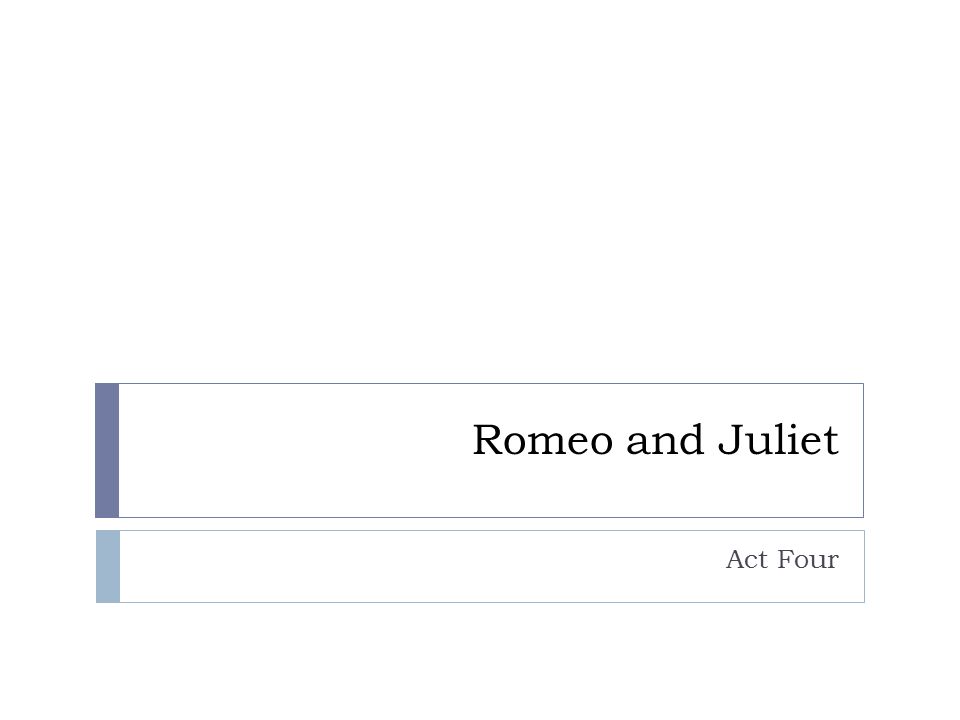
Task: Click the capital "F" in Four
Action: tap(786, 559)
